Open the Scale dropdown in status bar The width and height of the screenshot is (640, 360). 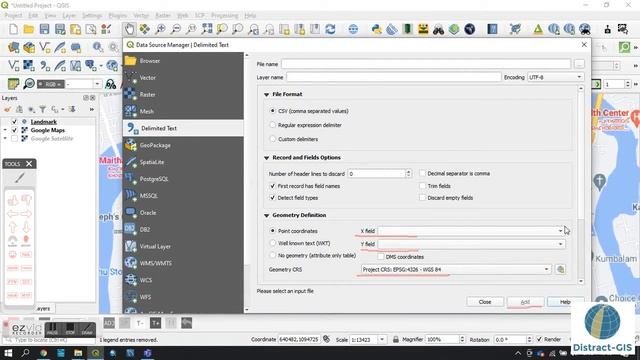tap(382, 340)
